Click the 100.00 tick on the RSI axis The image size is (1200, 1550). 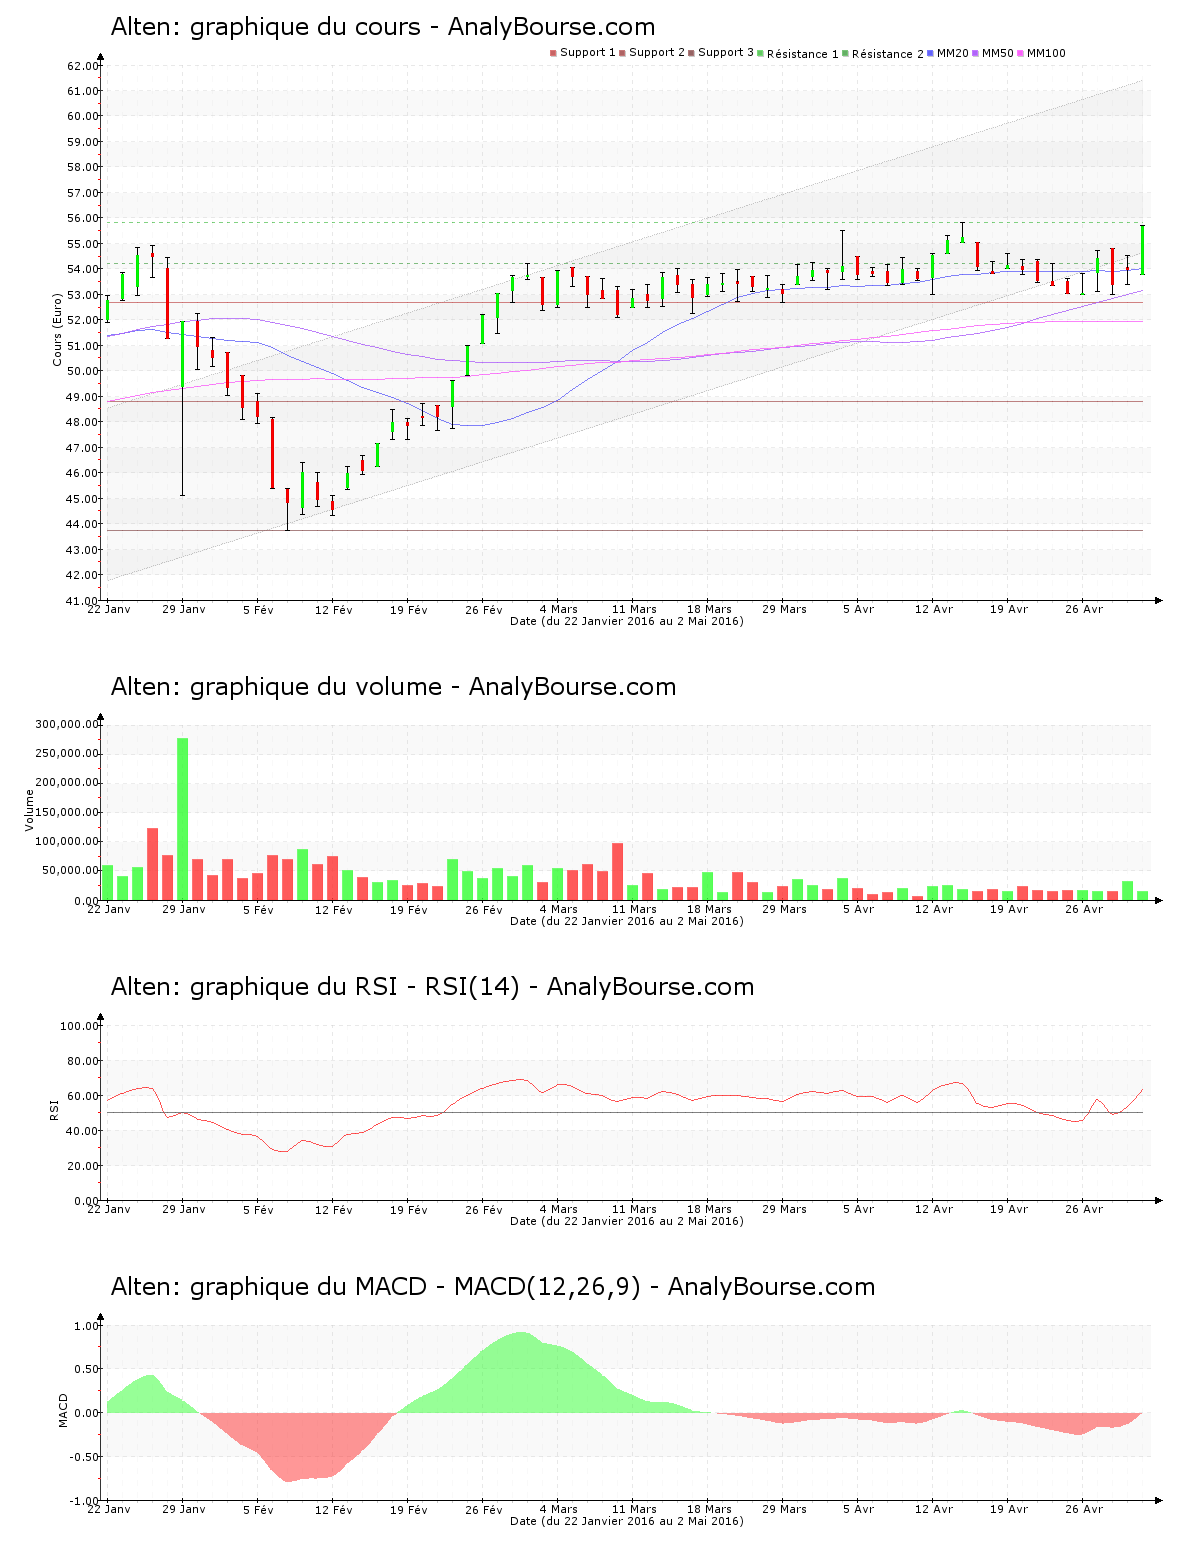pos(79,1026)
